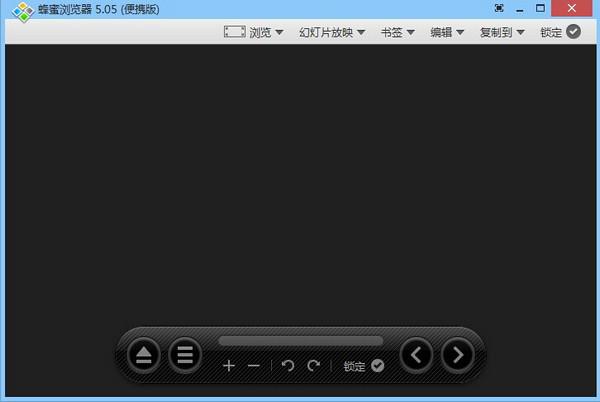Rotate image counterclockwise
This screenshot has height=402, width=600.
(288, 366)
